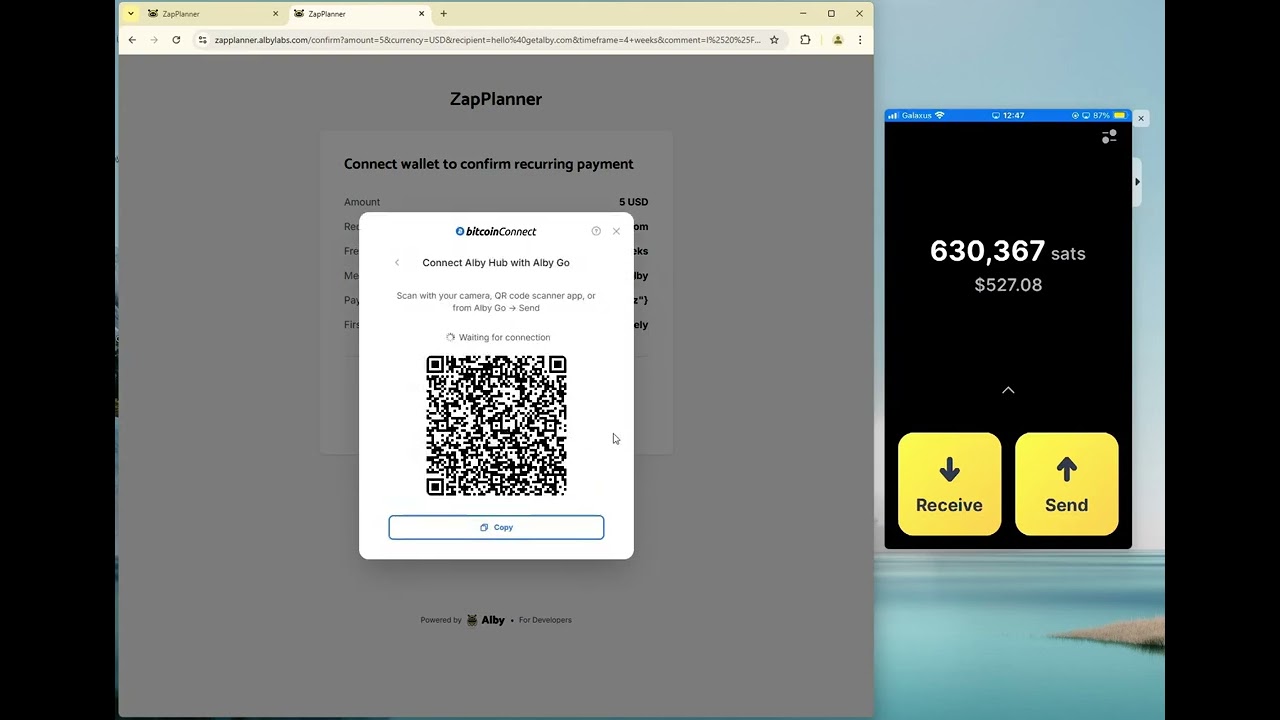Bookmark this page with the star icon
Screen dimensions: 1280x720
tap(774, 40)
